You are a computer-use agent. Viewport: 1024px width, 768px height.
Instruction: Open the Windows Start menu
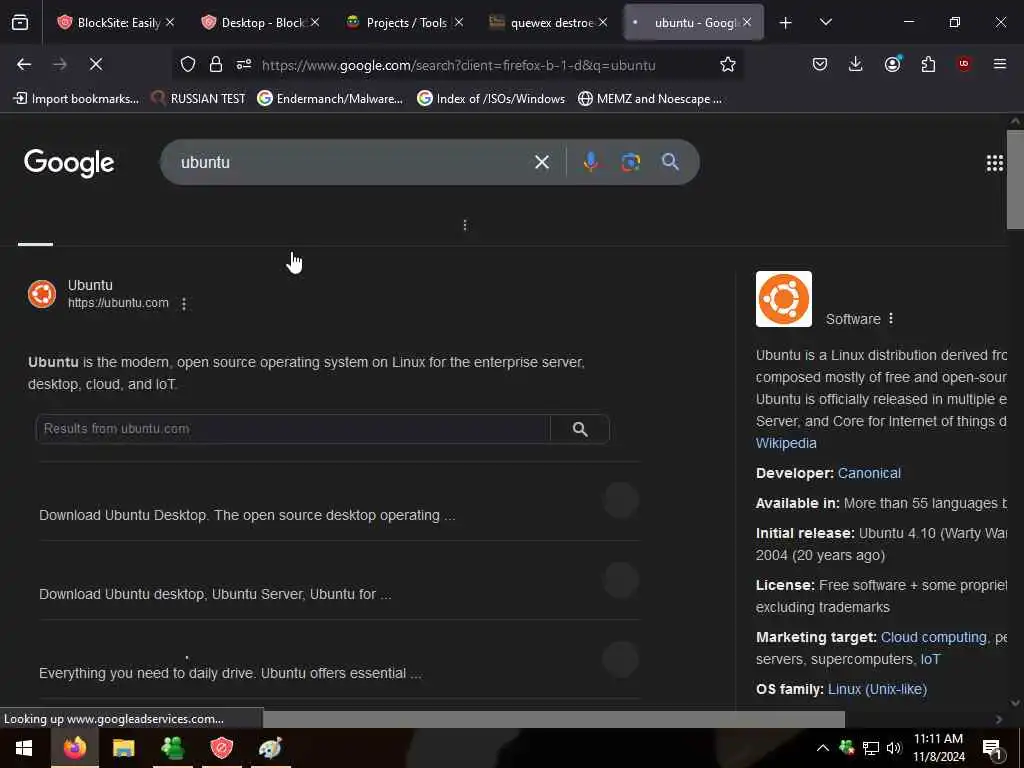coord(24,748)
